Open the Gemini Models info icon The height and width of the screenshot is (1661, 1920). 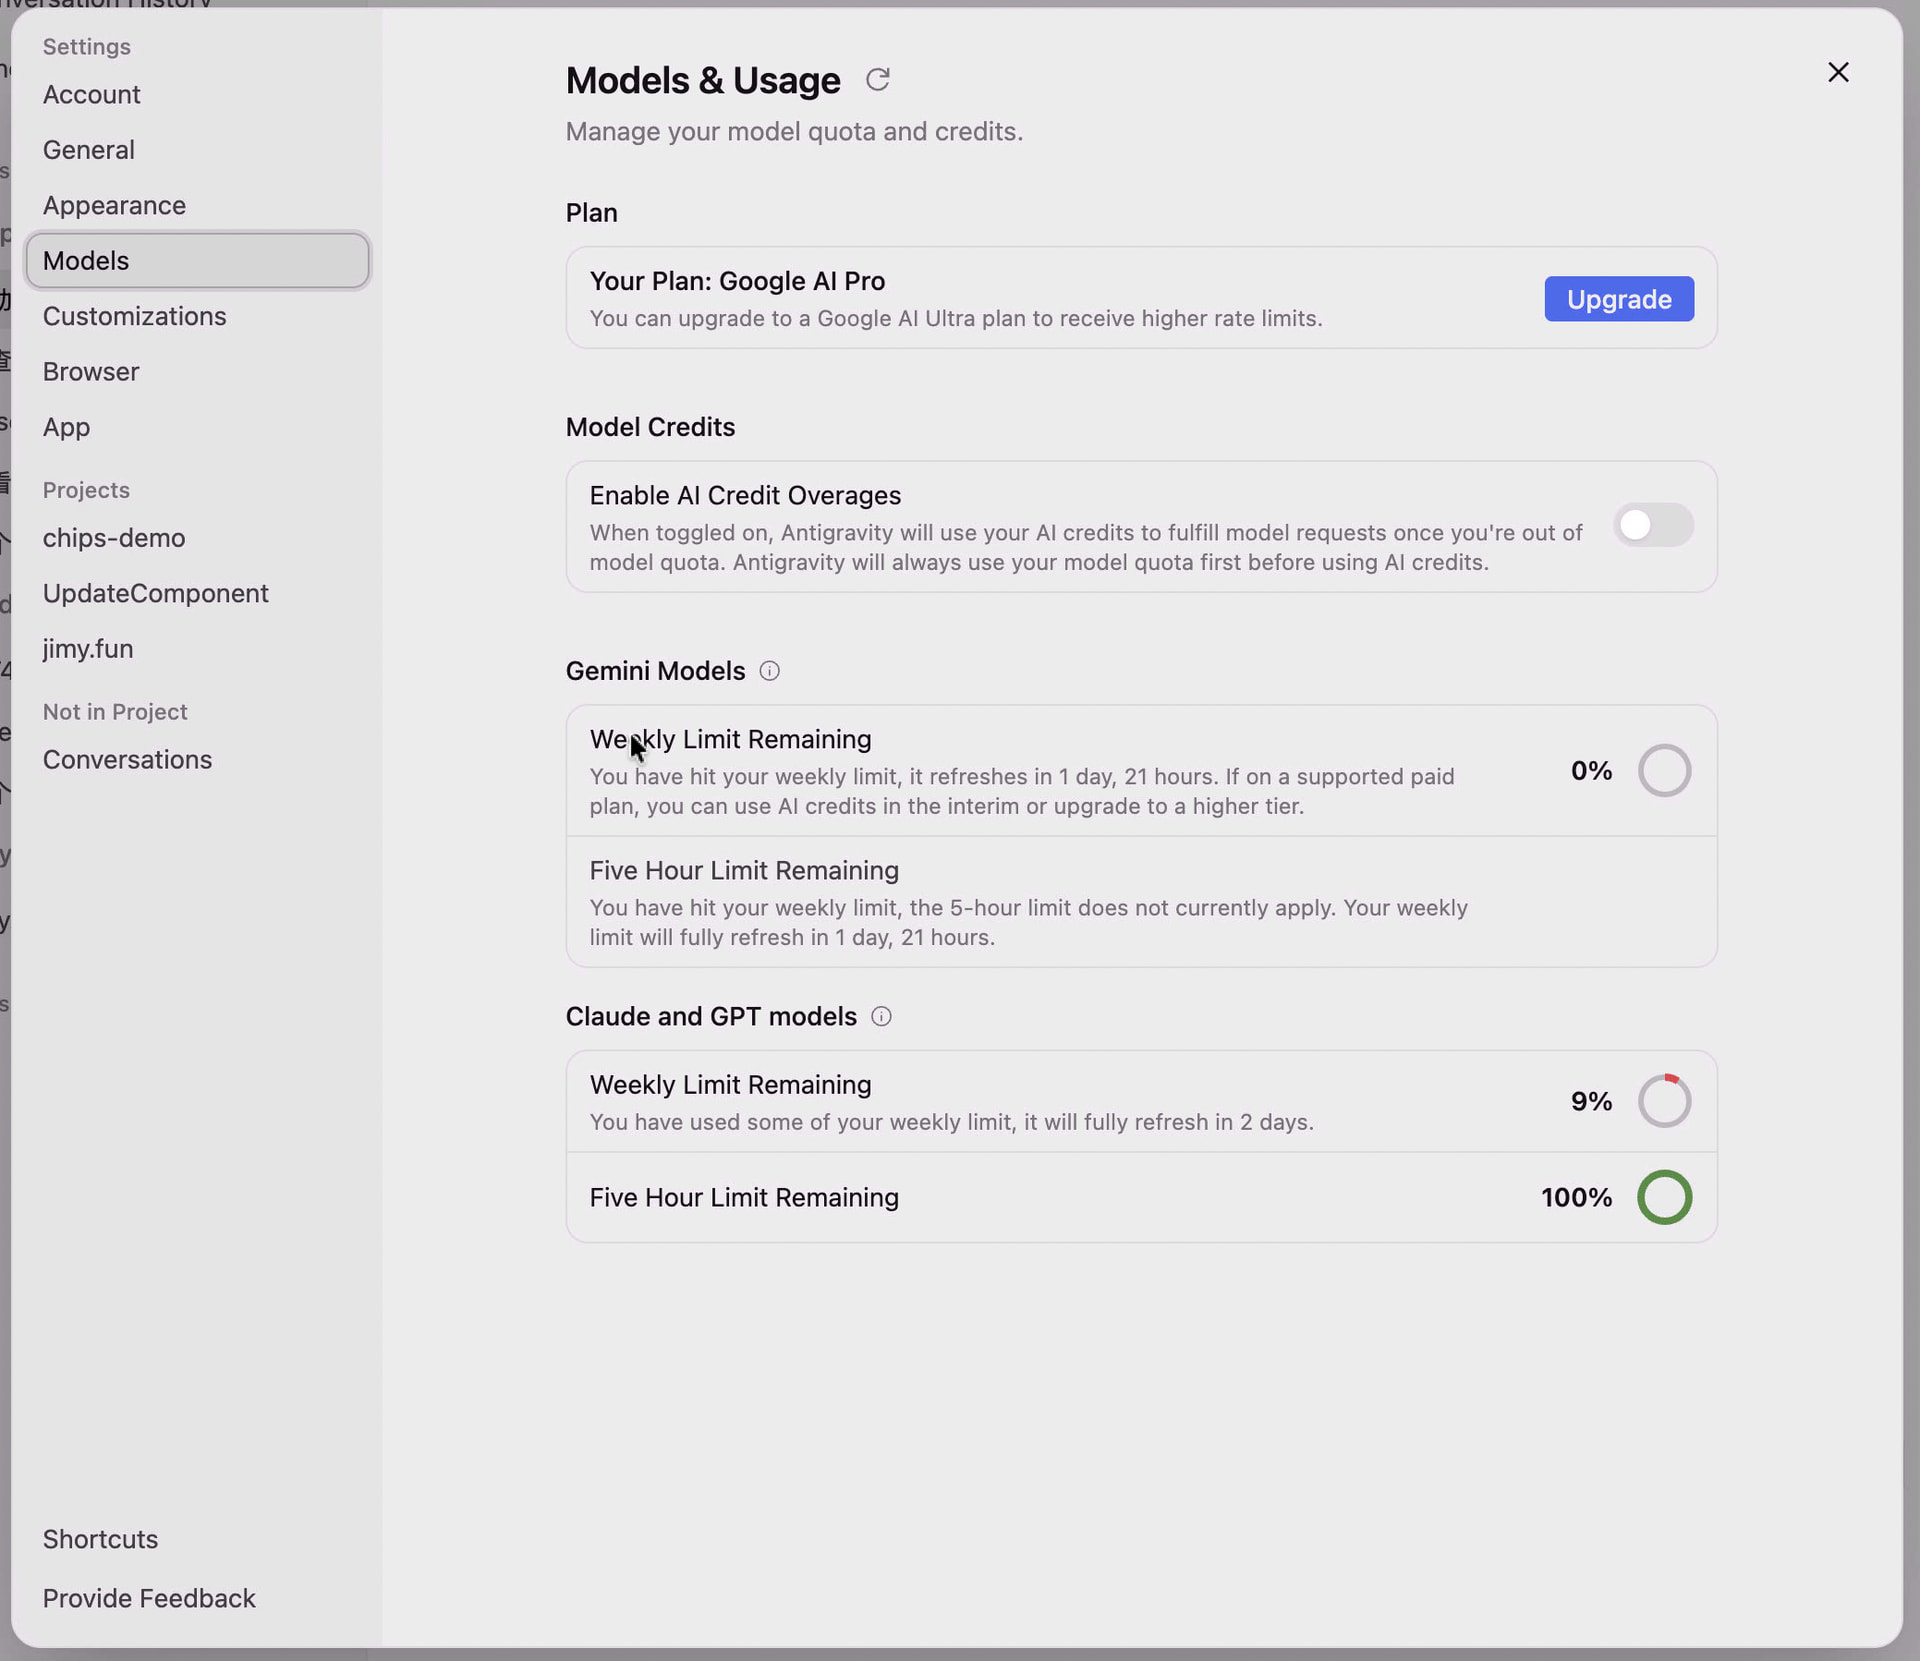tap(769, 671)
